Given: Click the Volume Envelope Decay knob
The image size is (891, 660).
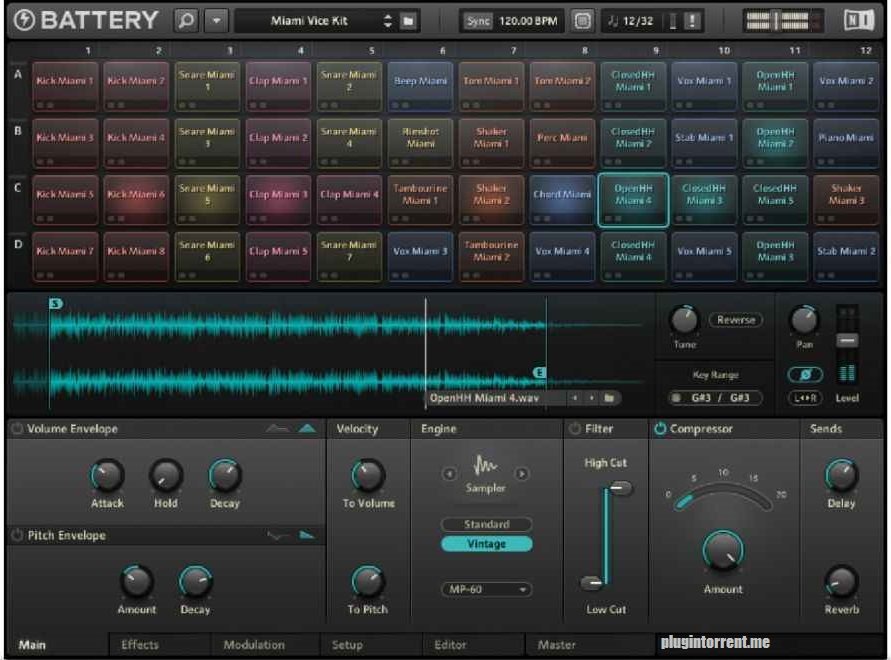Looking at the screenshot, I should pos(224,476).
